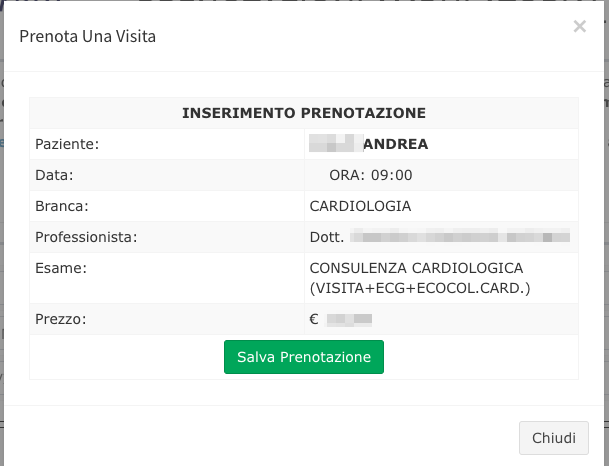Click the blurred price amount
This screenshot has width=609, height=466.
point(350,320)
